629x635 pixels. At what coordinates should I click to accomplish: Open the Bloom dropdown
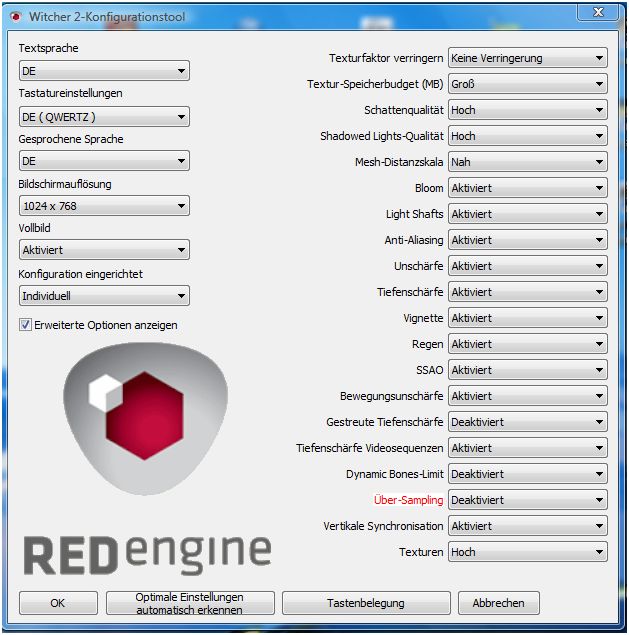click(x=528, y=188)
